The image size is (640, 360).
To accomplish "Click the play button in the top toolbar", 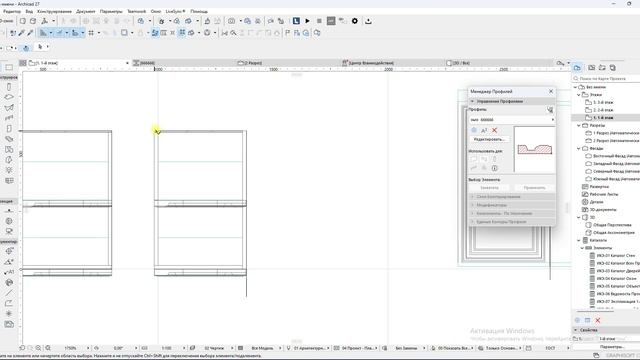I will 307,21.
